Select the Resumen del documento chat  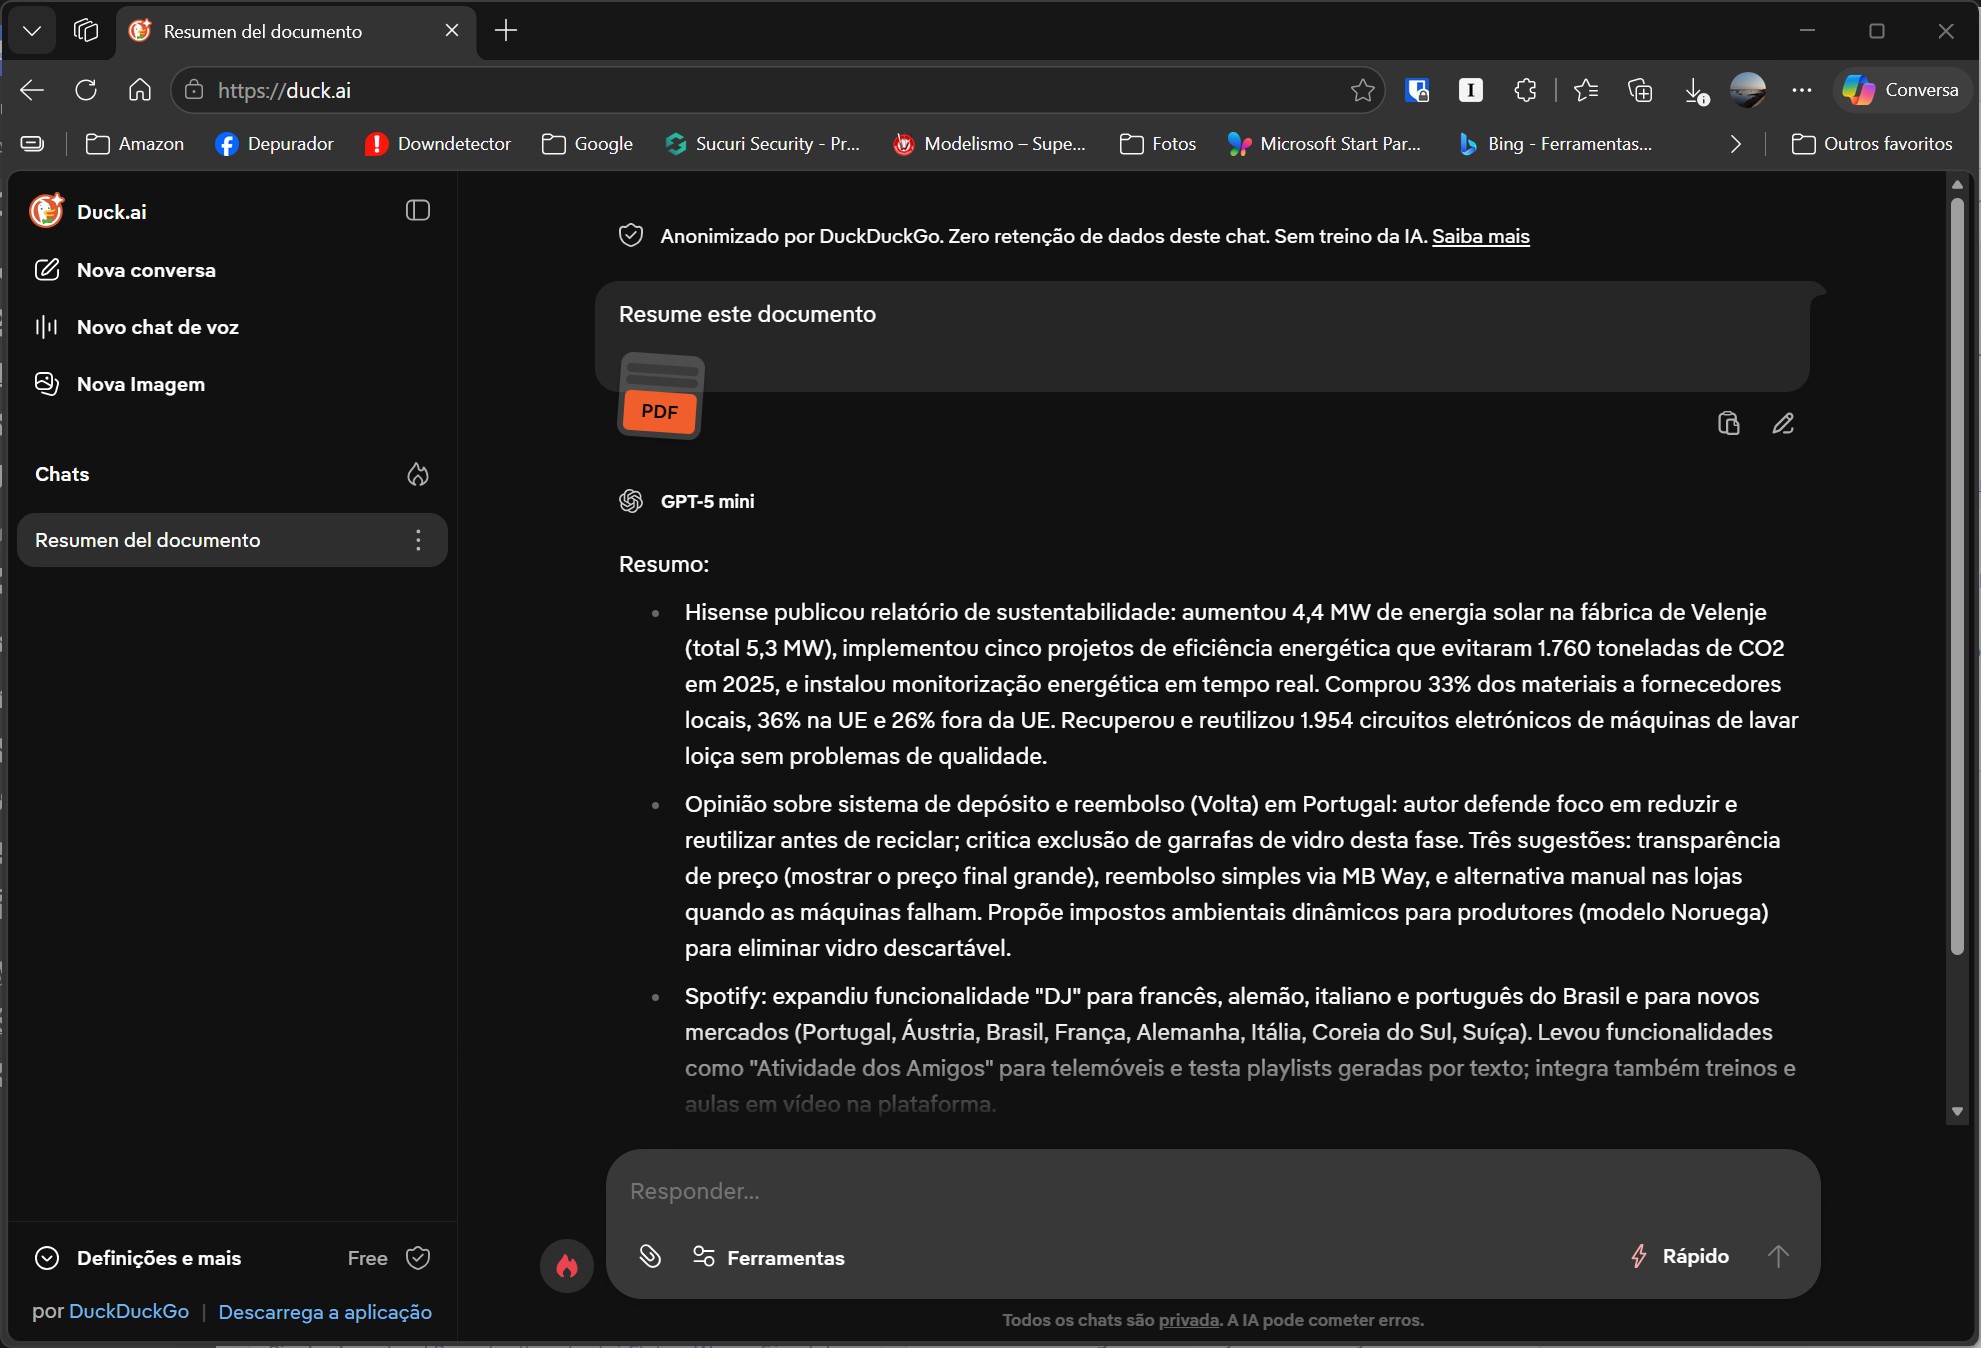click(232, 540)
